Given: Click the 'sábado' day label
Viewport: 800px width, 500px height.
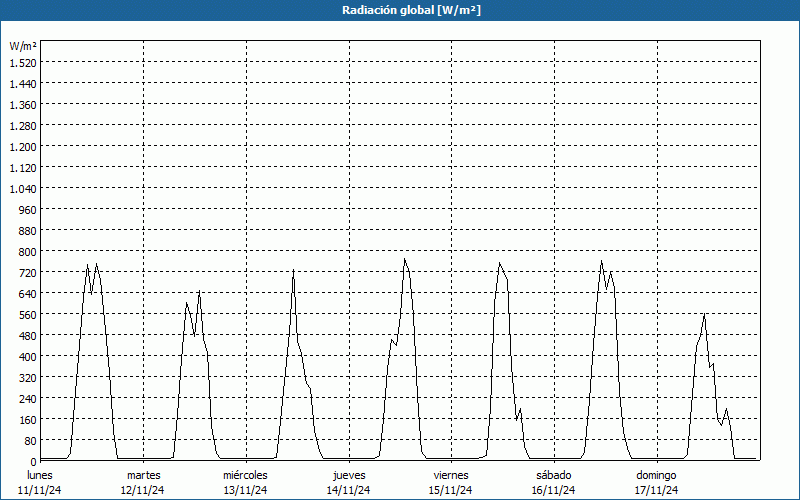Looking at the screenshot, I should click(554, 475).
